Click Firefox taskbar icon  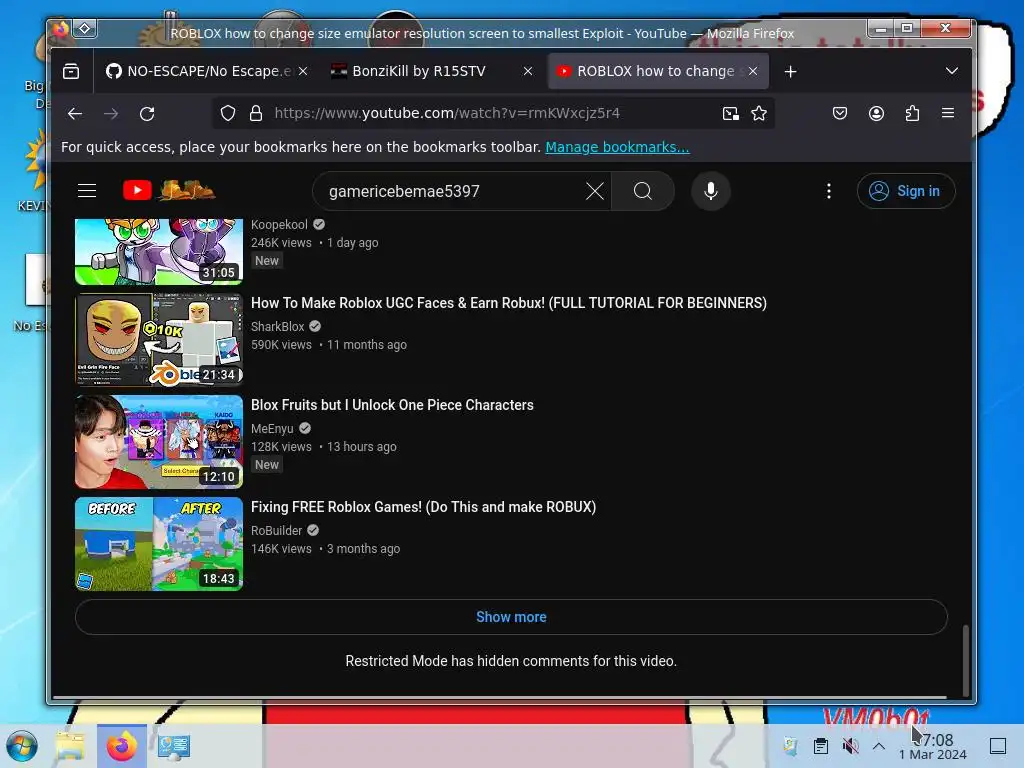[x=122, y=746]
